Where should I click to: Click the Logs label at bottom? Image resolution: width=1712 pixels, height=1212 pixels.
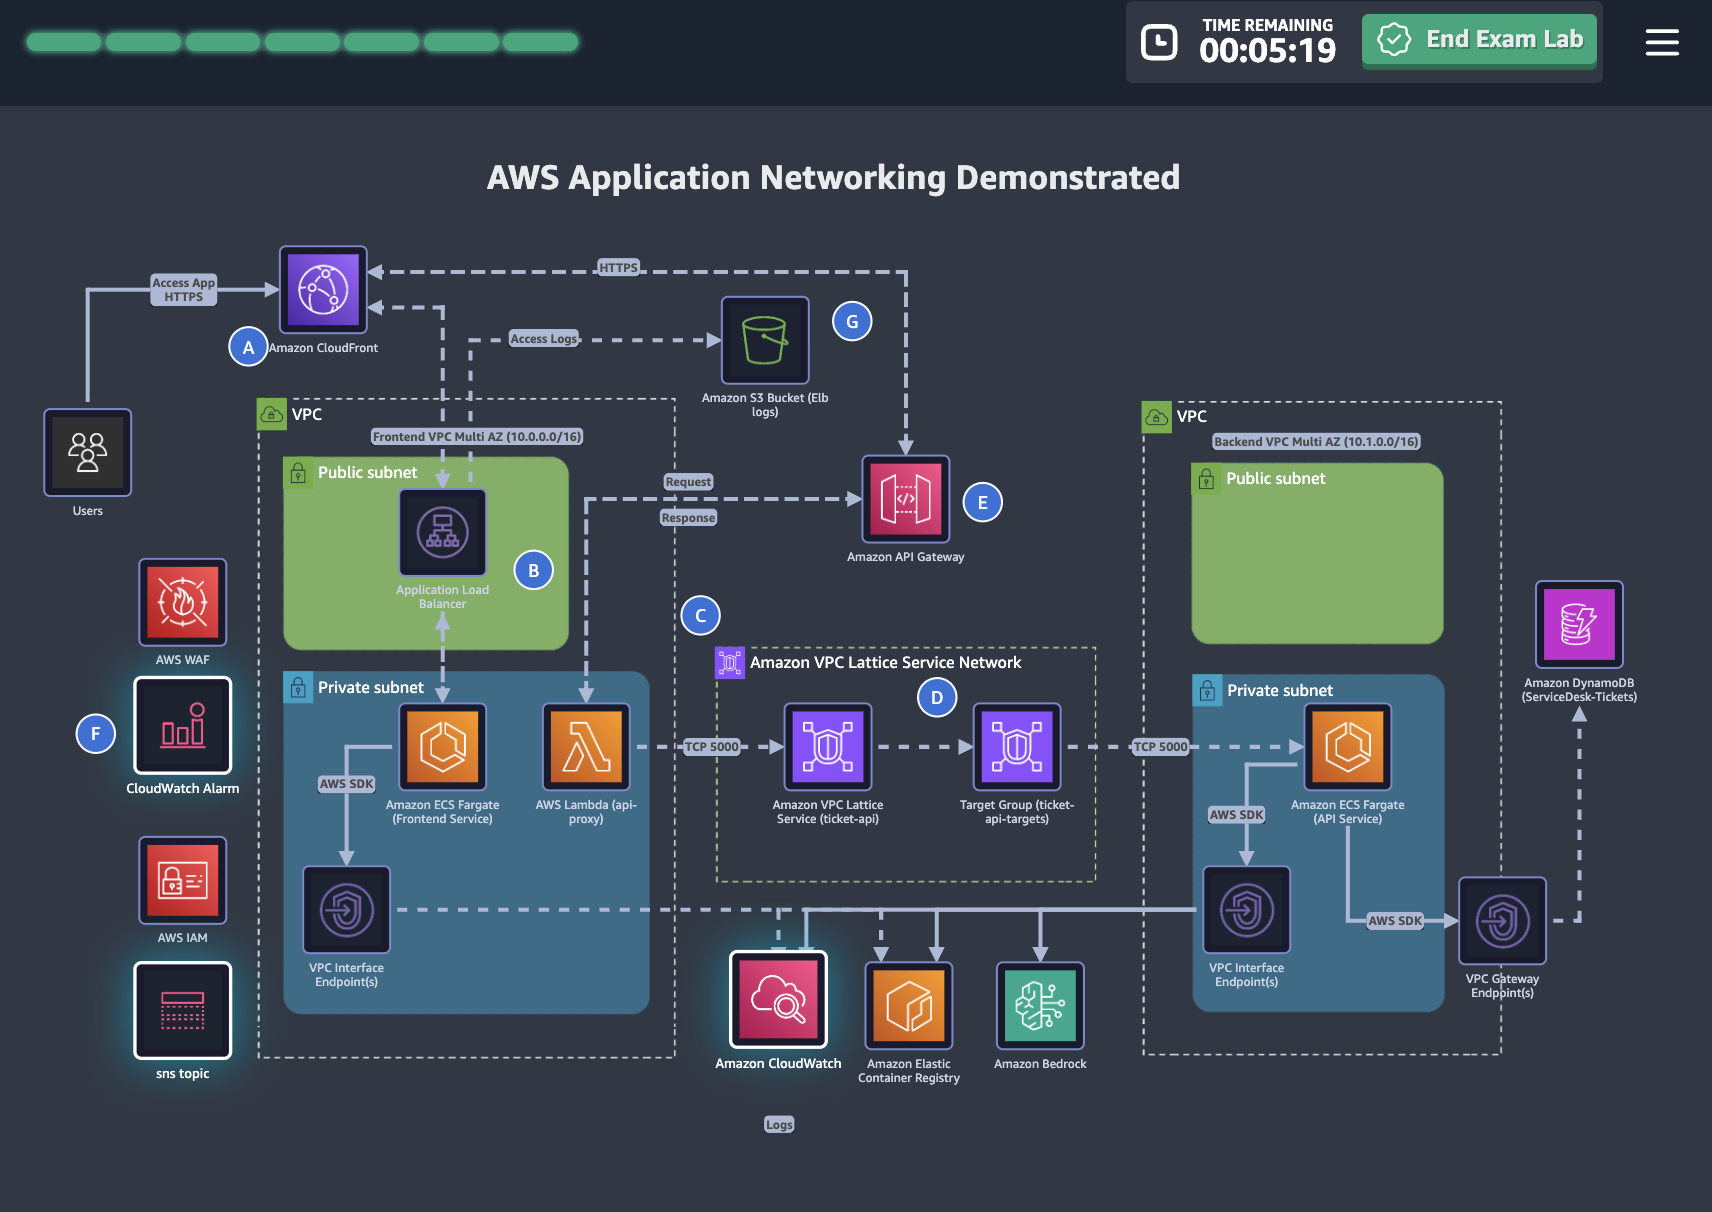click(x=779, y=1125)
